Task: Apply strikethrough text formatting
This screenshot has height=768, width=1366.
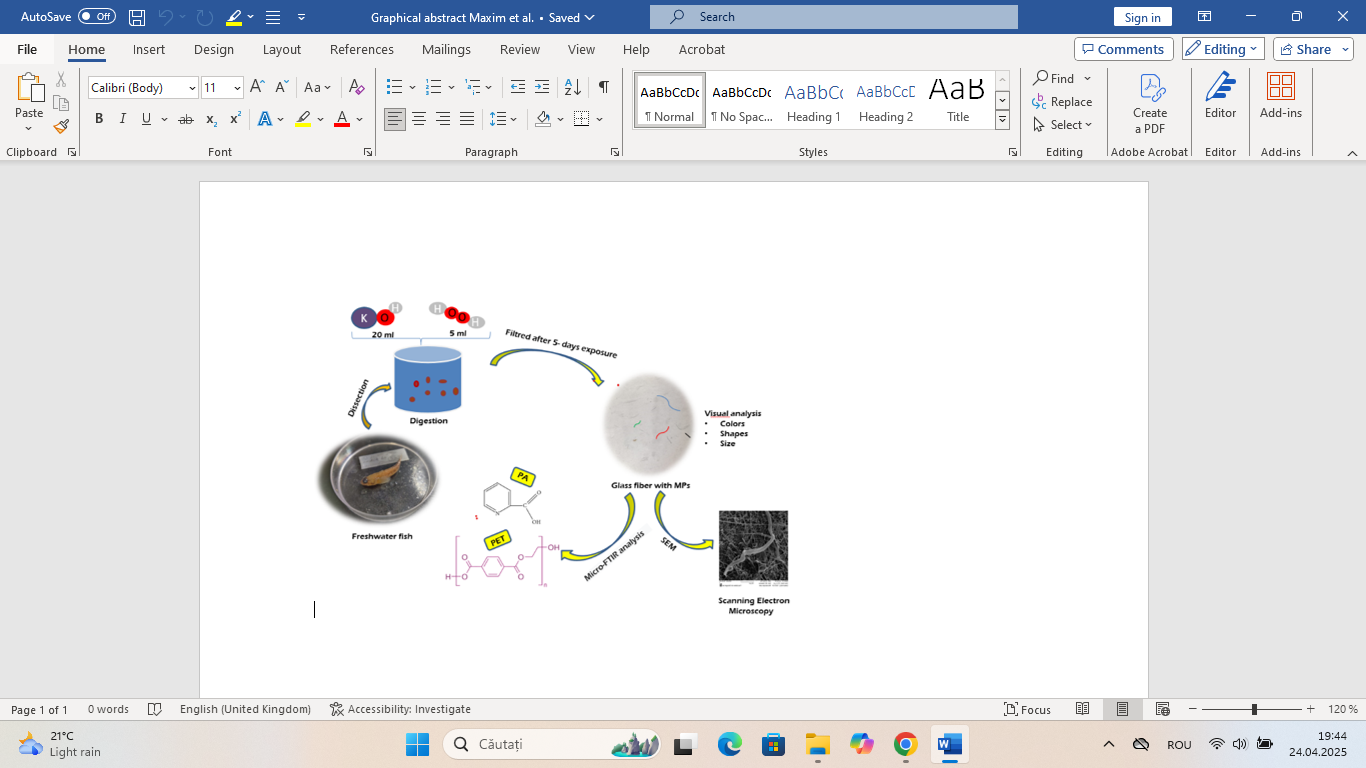Action: tap(185, 119)
